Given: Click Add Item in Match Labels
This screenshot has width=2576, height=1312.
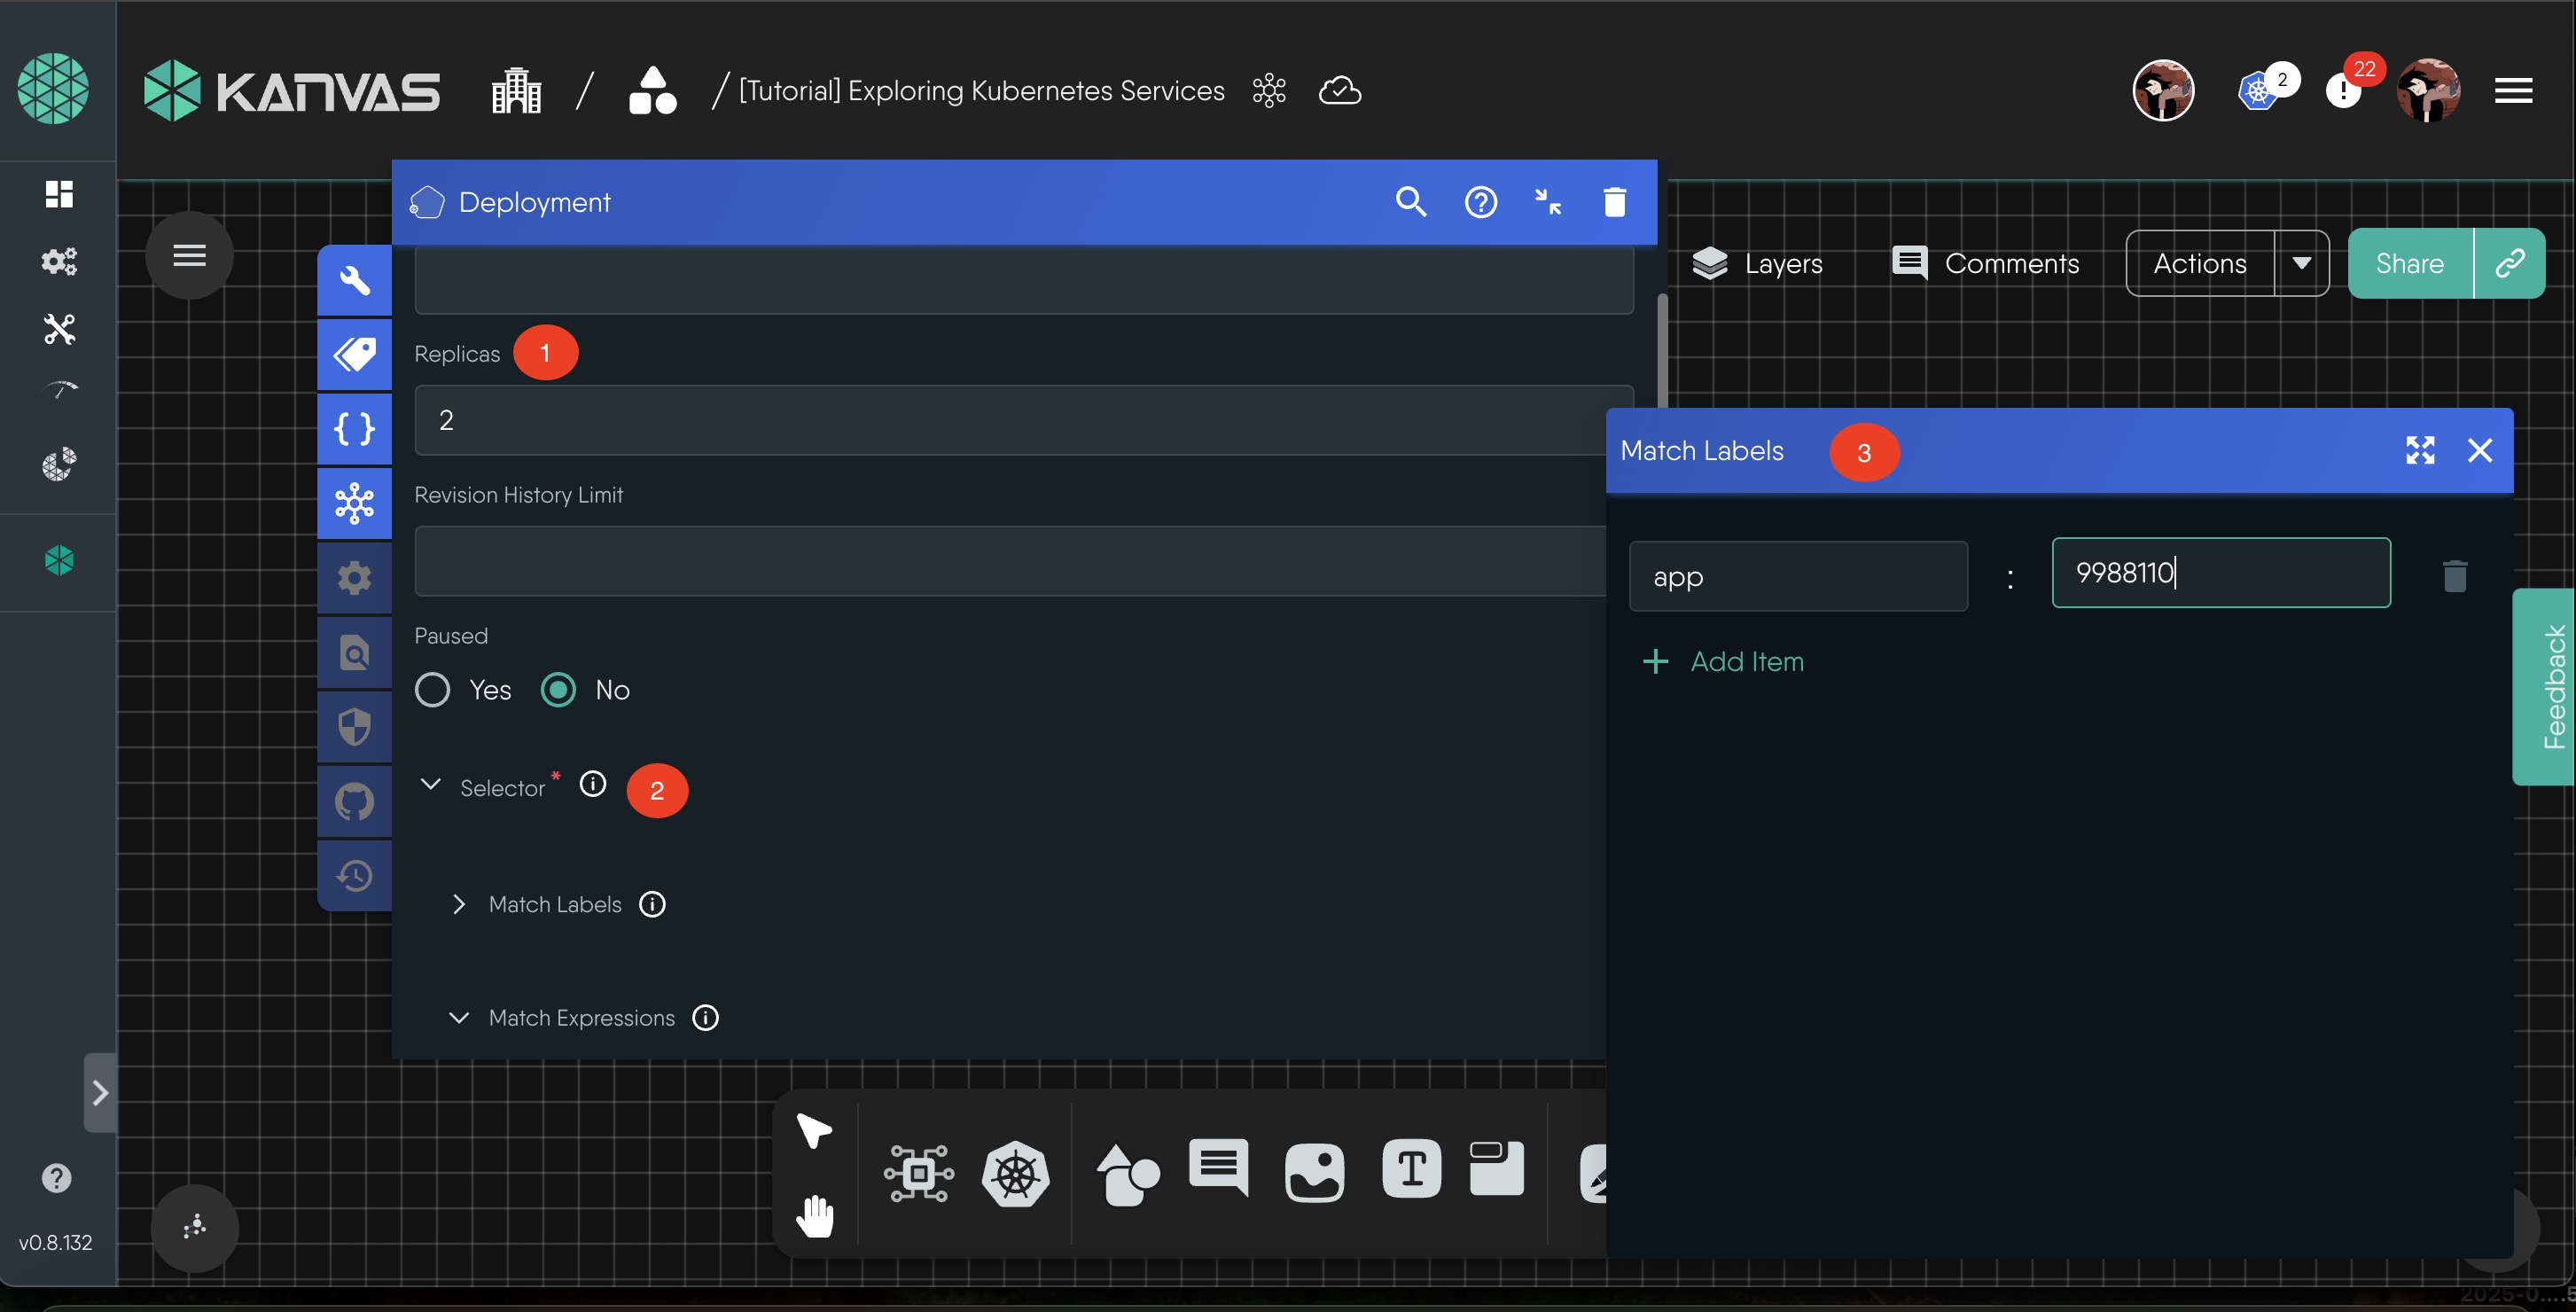Looking at the screenshot, I should pyautogui.click(x=1724, y=661).
